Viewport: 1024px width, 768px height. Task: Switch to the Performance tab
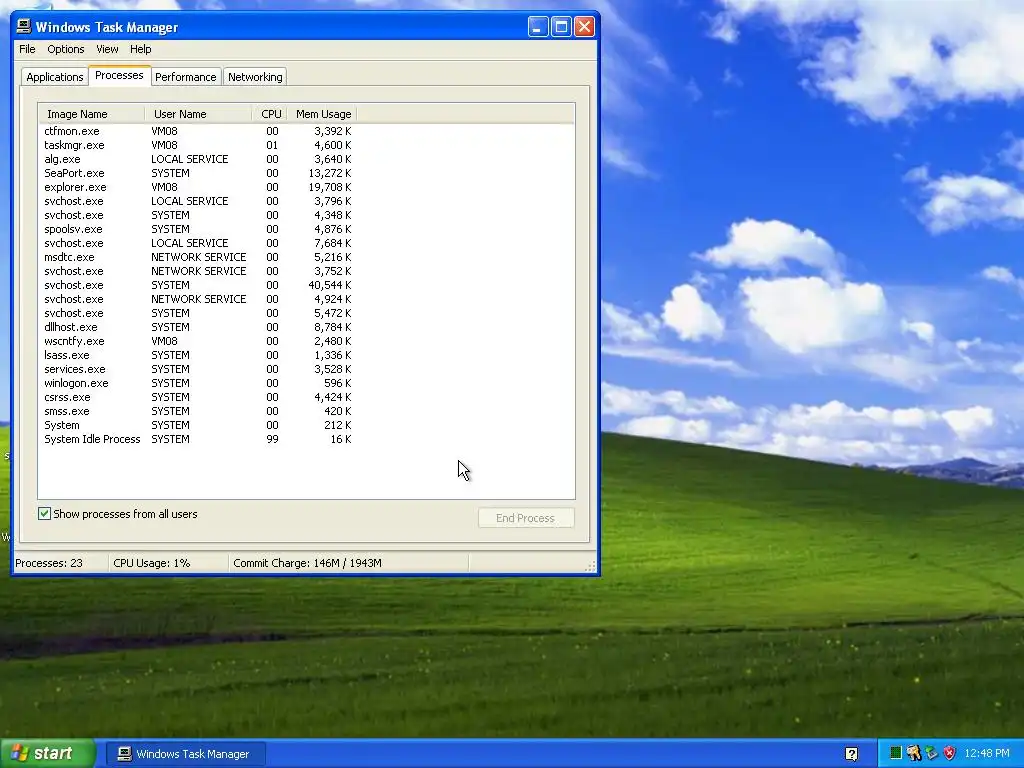[185, 77]
